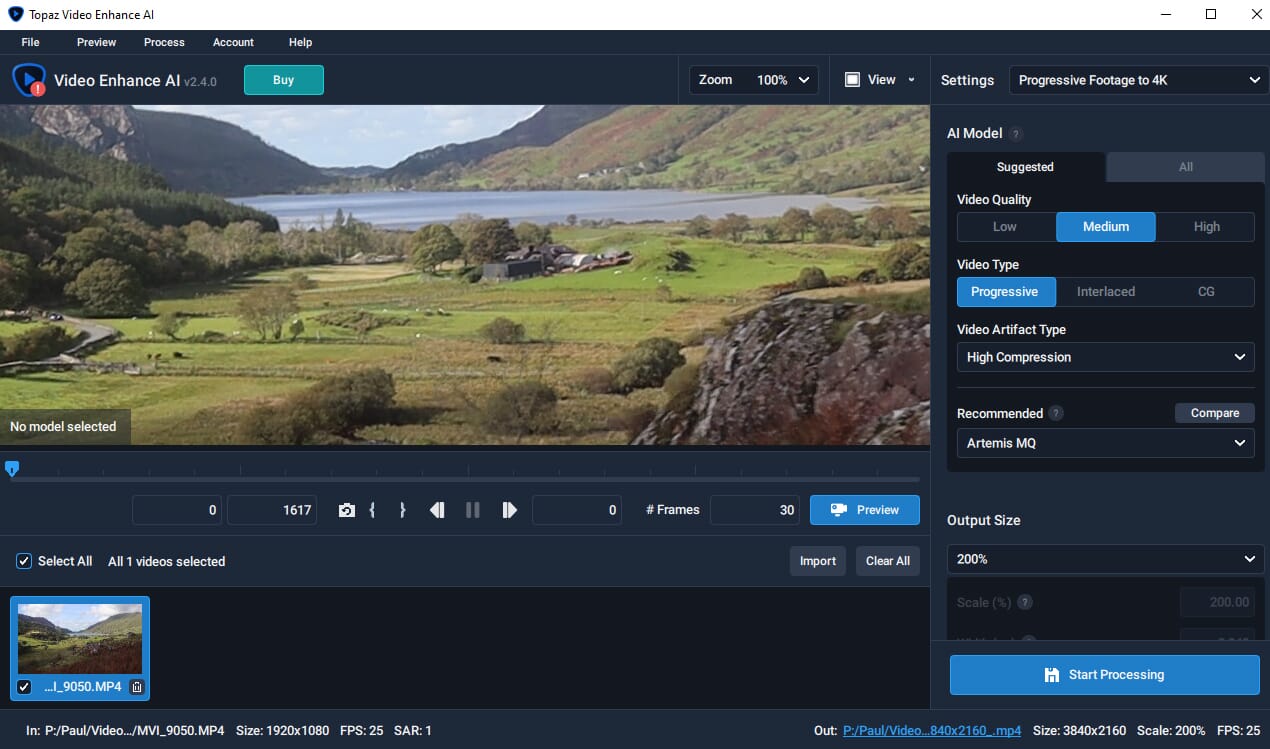Delete MVI_9050.MP4 using the trash icon
This screenshot has height=749, width=1270.
(137, 687)
